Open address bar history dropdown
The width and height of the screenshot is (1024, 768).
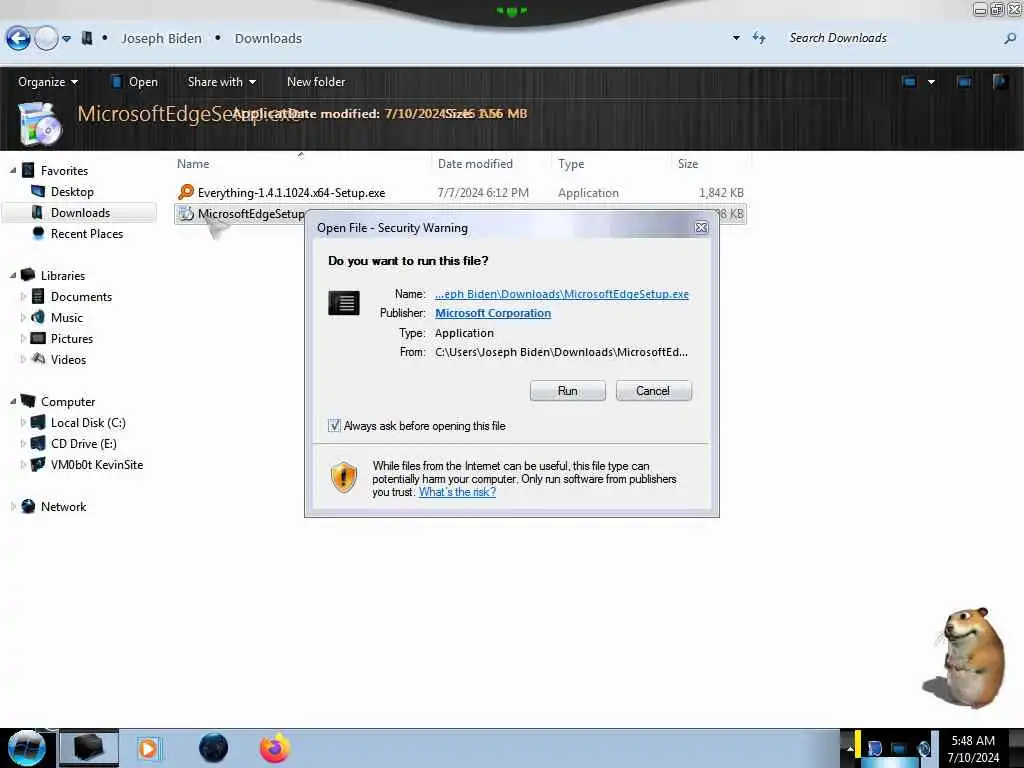pos(736,38)
